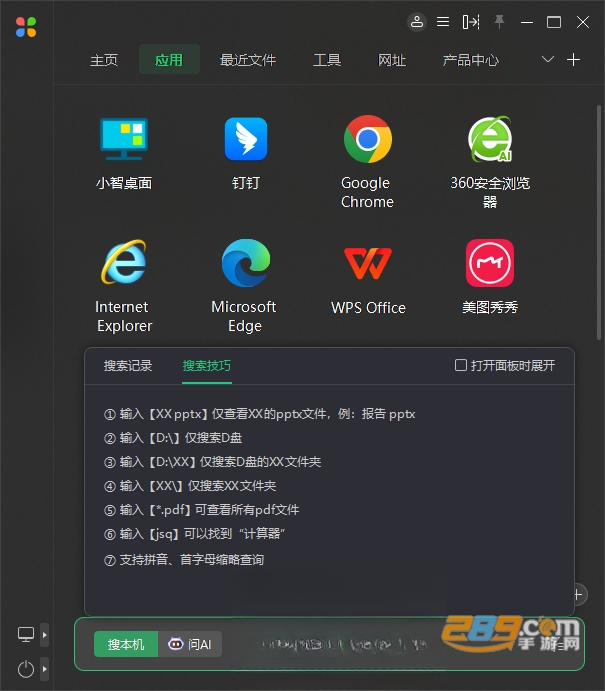Open Internet Explorer
Screen dimensions: 605x691
(124, 263)
